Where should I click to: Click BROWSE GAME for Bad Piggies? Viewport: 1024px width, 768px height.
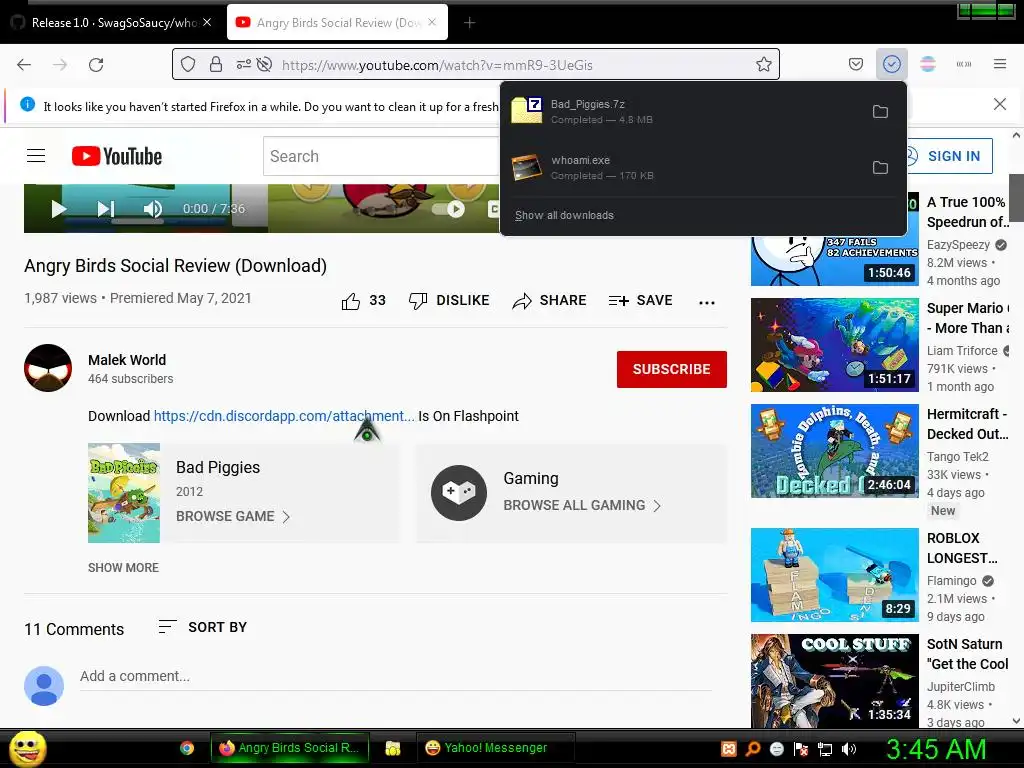(x=232, y=517)
